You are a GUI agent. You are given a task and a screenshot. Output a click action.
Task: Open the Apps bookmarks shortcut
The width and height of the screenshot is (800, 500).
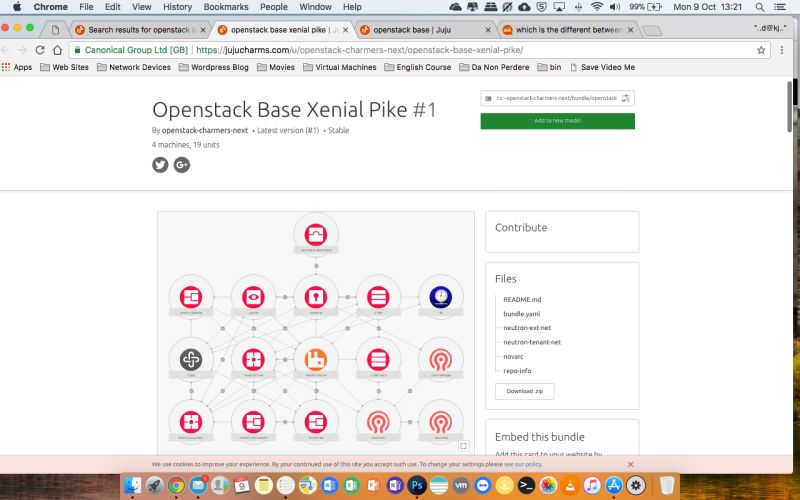point(17,67)
